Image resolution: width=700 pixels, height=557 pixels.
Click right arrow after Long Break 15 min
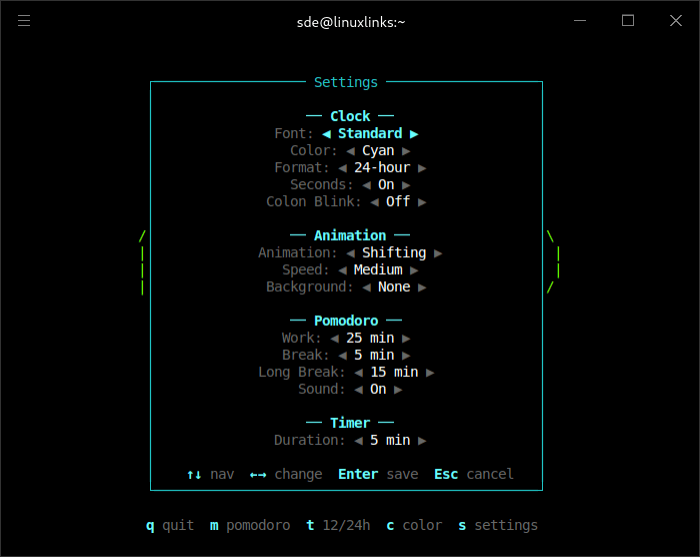[430, 373]
